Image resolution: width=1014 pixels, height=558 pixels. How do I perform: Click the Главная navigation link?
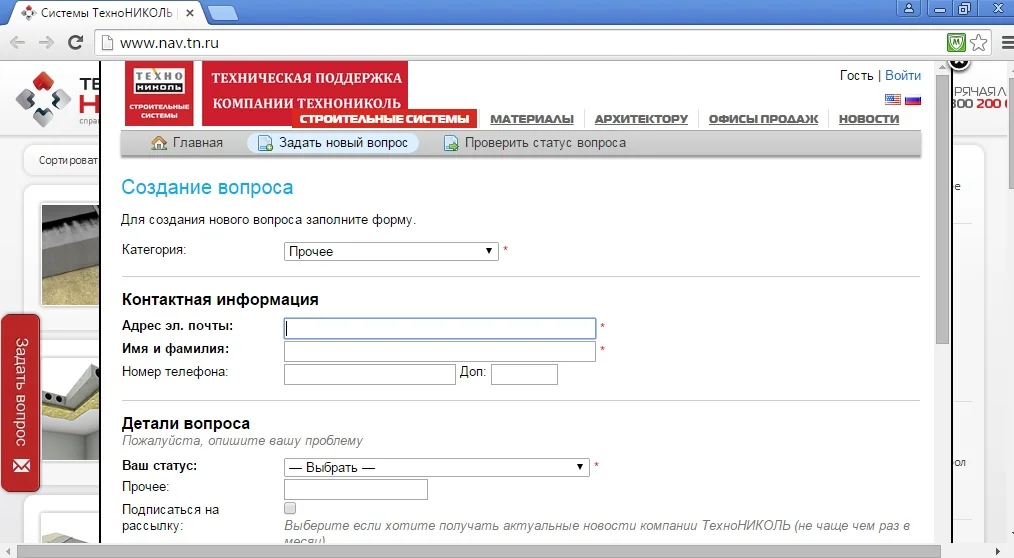pos(197,143)
